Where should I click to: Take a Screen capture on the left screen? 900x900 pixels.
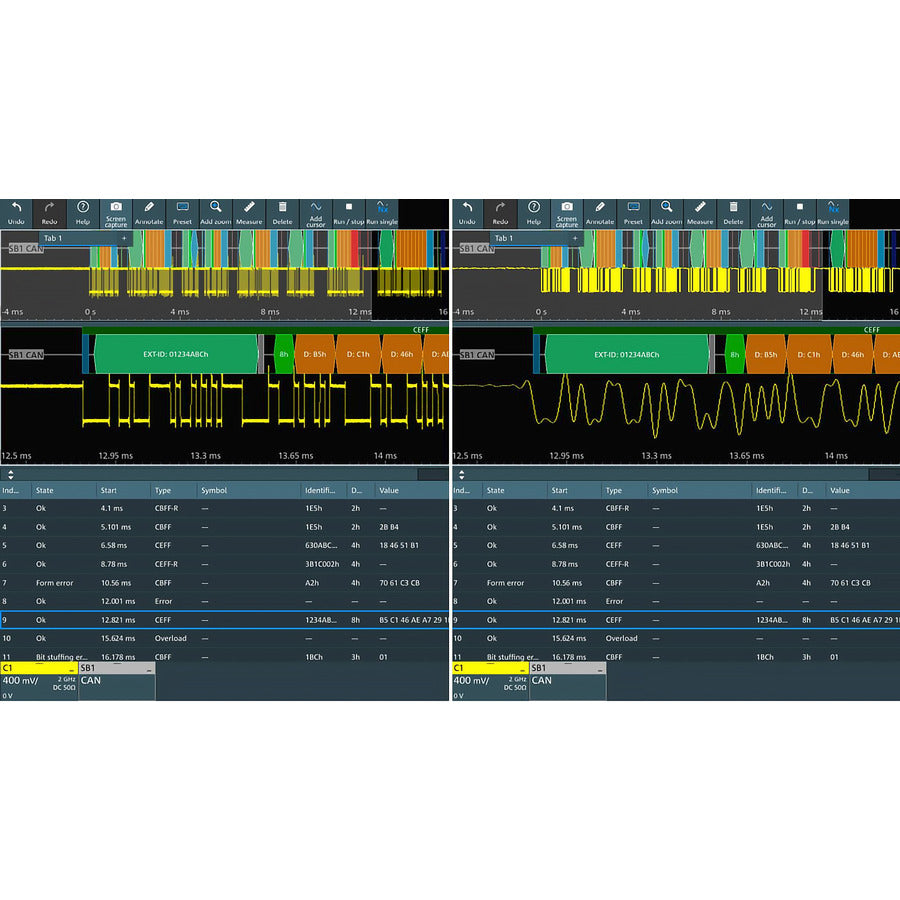point(116,214)
